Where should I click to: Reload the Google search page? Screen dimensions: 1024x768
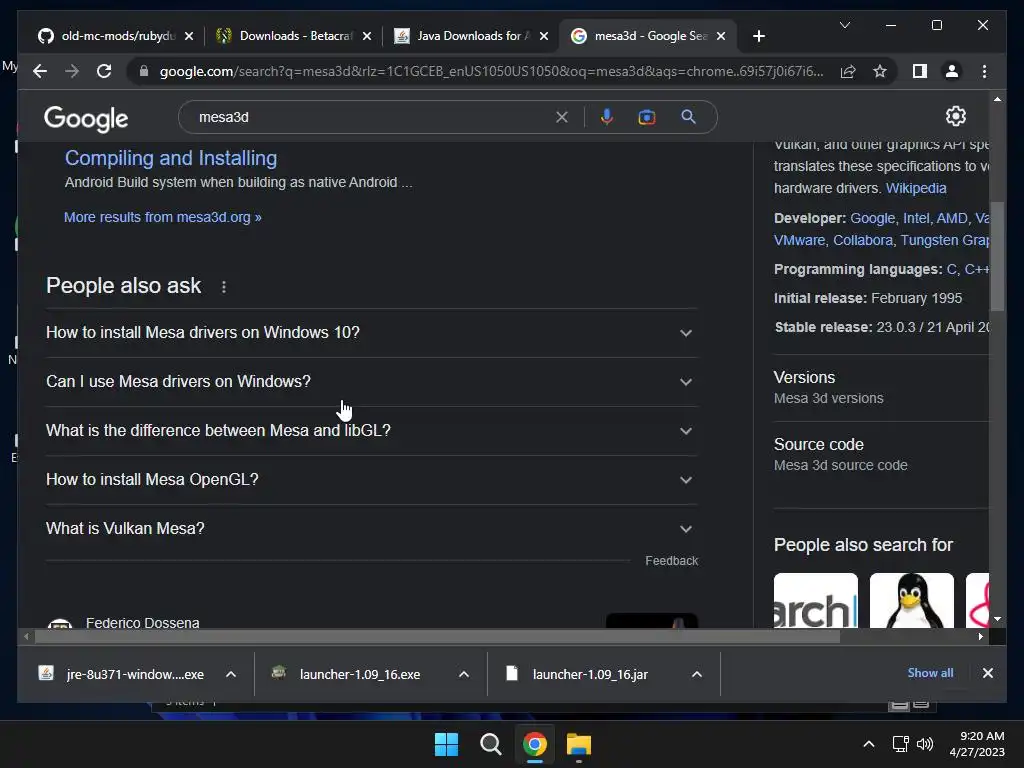[104, 71]
